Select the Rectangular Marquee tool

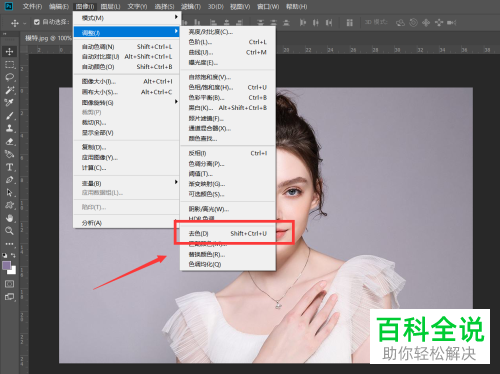coord(9,64)
